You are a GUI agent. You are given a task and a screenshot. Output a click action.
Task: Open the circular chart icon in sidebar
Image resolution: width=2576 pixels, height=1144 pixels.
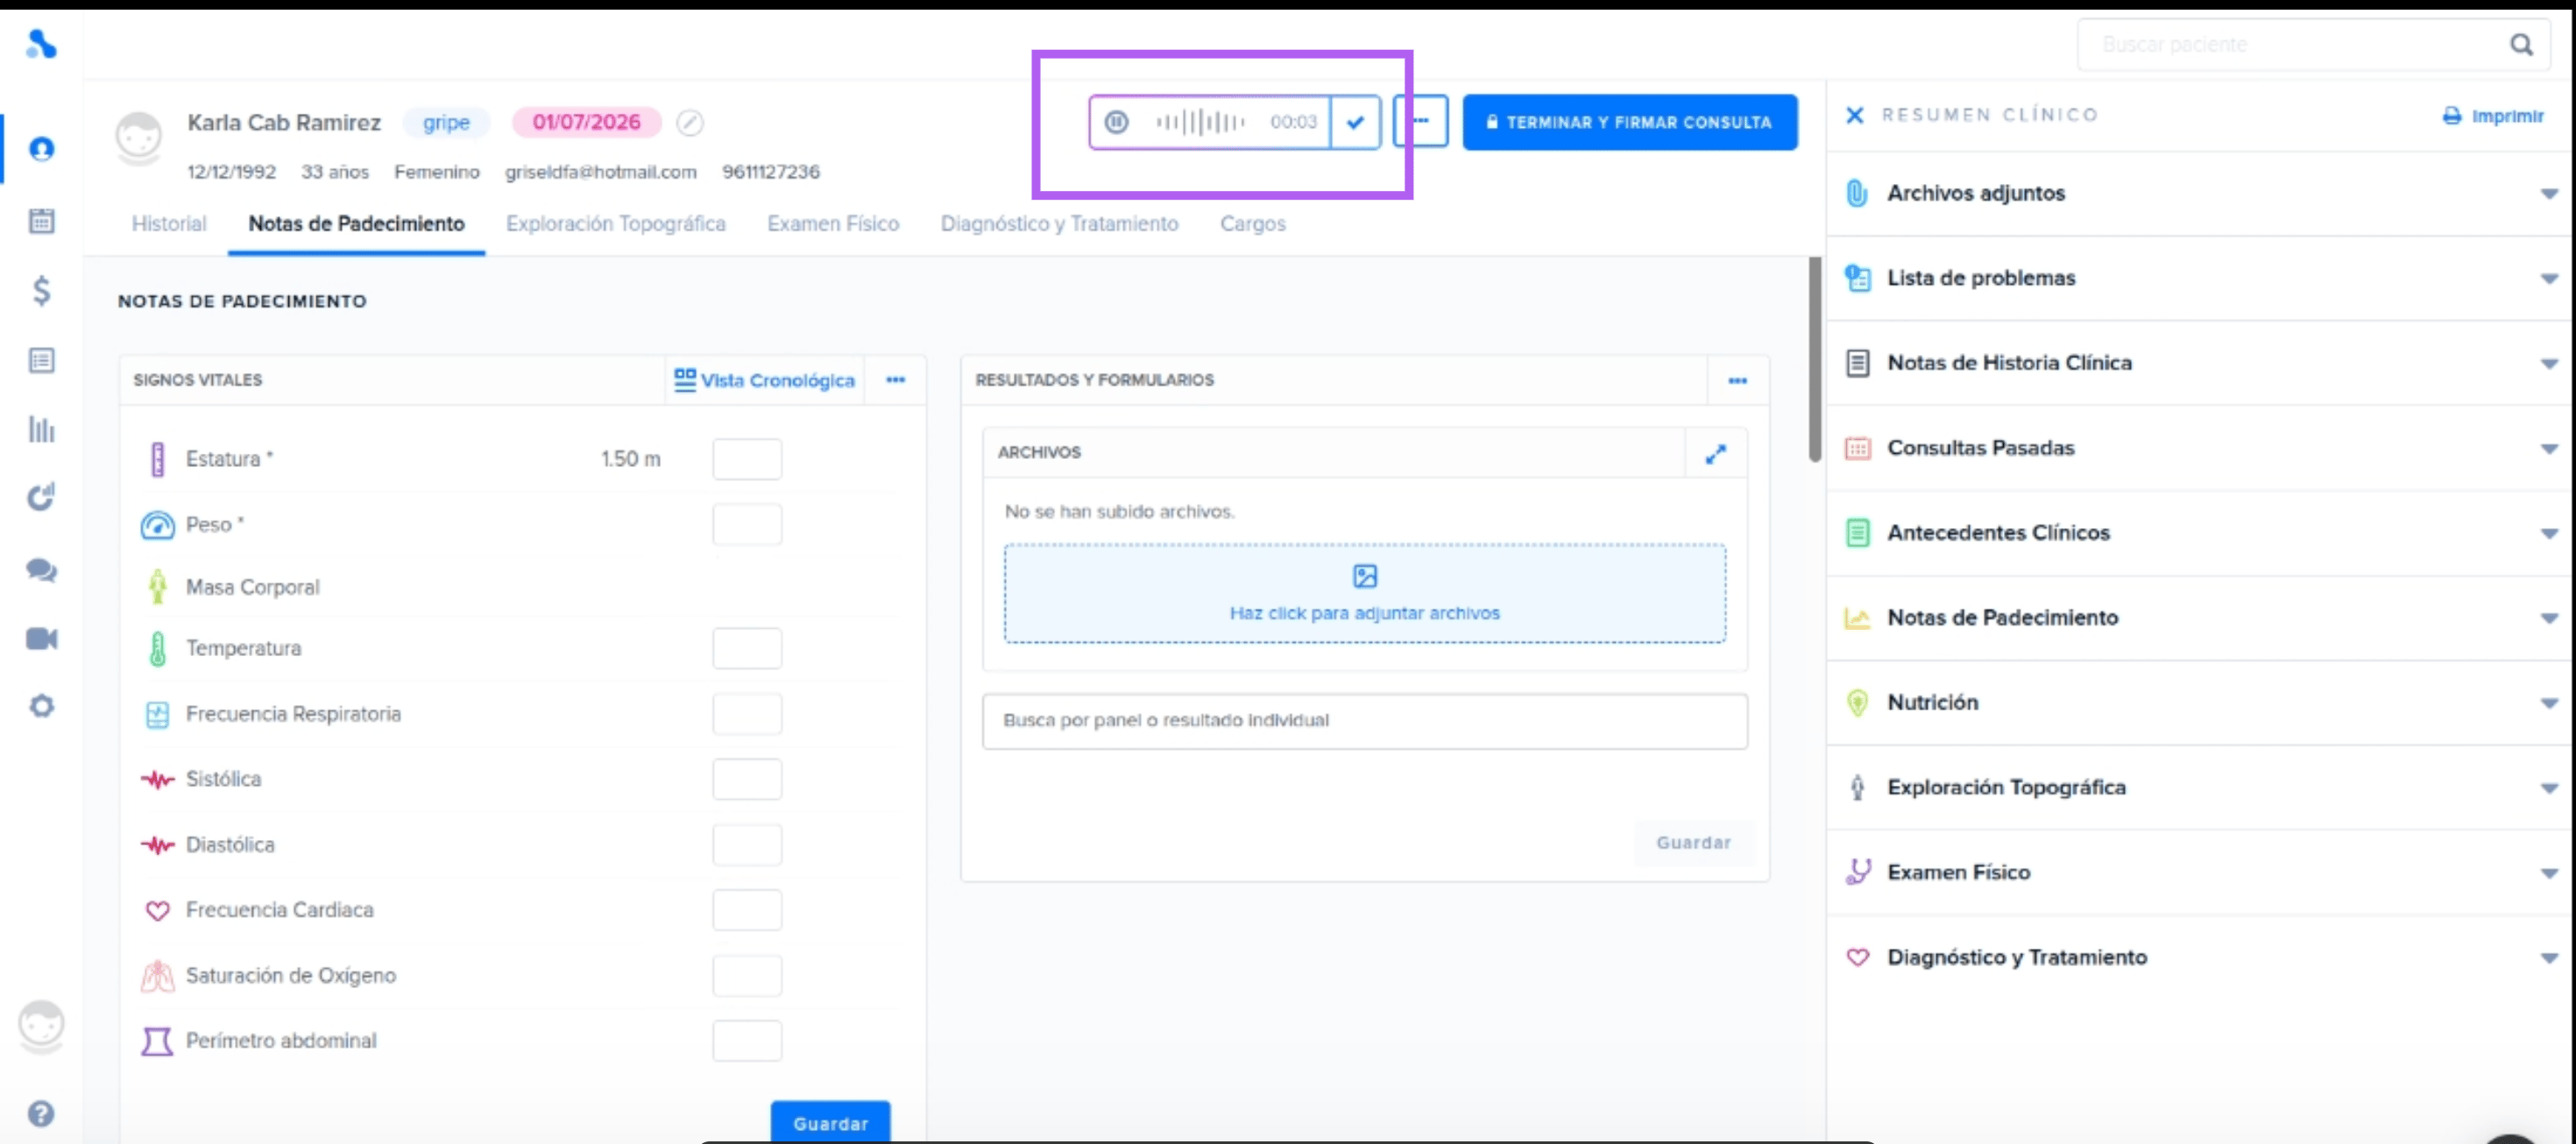click(x=41, y=497)
